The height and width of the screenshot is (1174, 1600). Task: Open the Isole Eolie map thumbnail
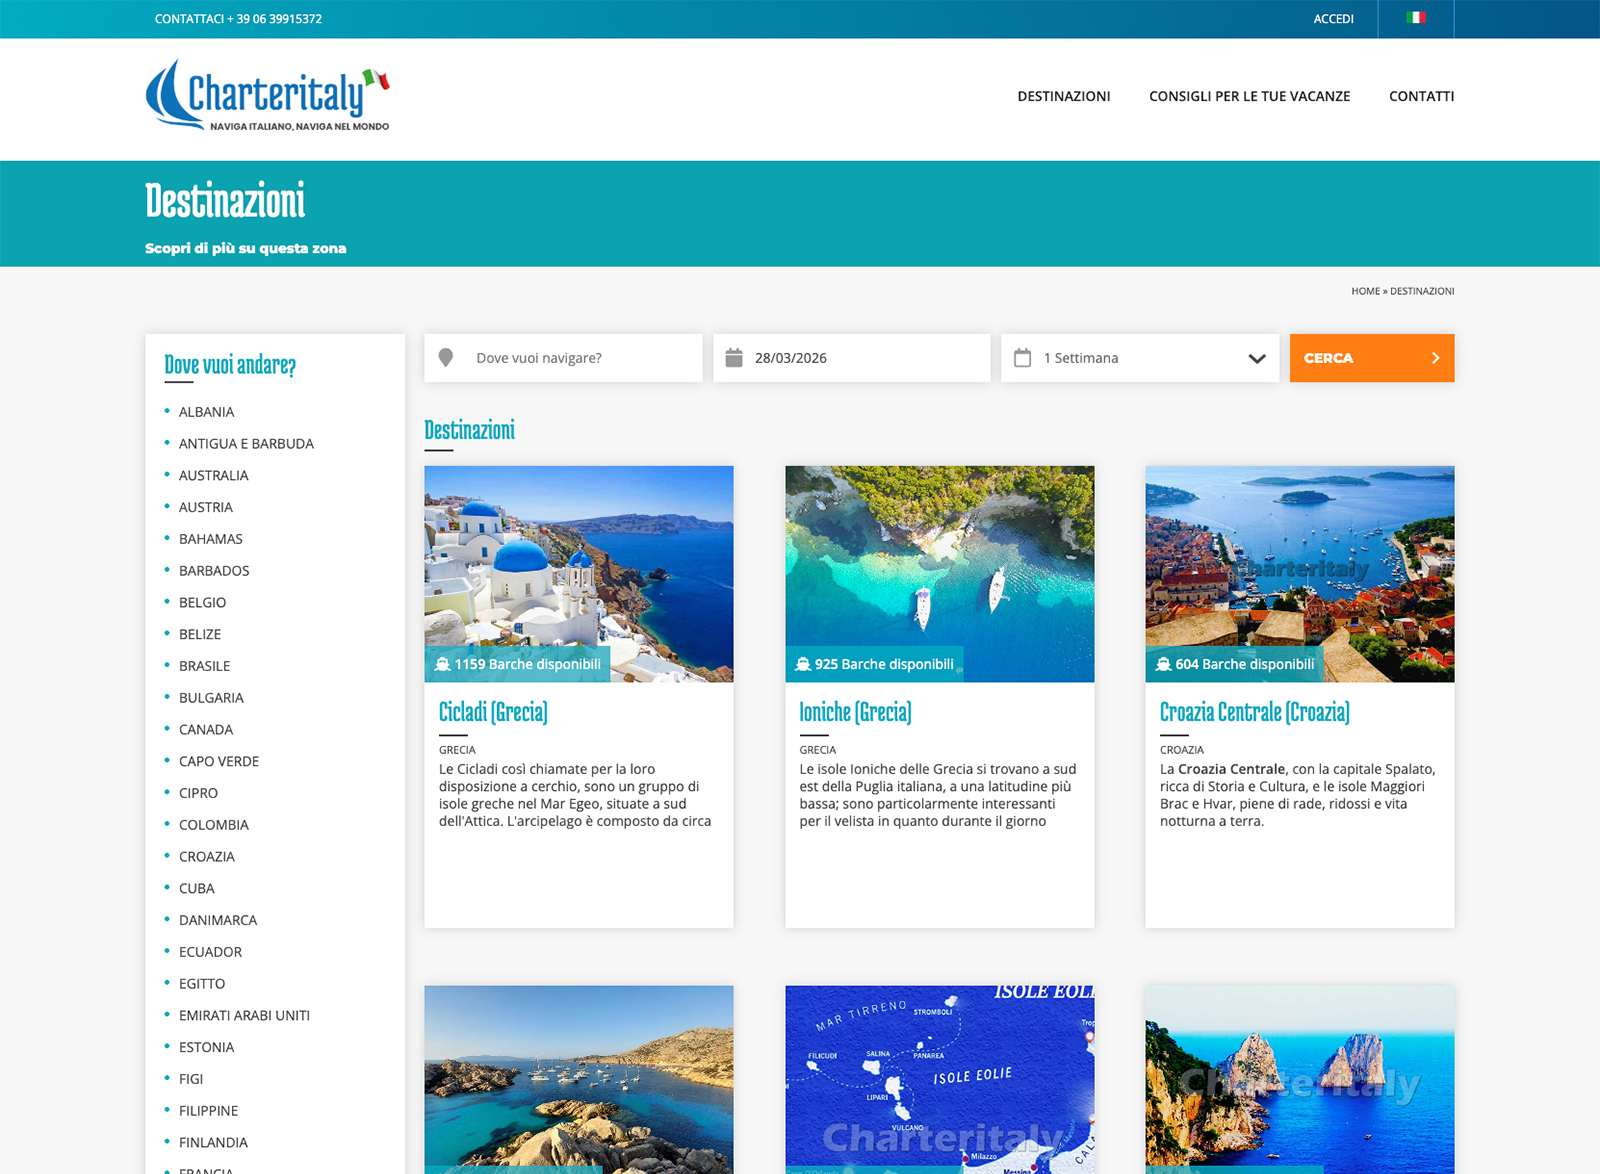click(x=939, y=1078)
